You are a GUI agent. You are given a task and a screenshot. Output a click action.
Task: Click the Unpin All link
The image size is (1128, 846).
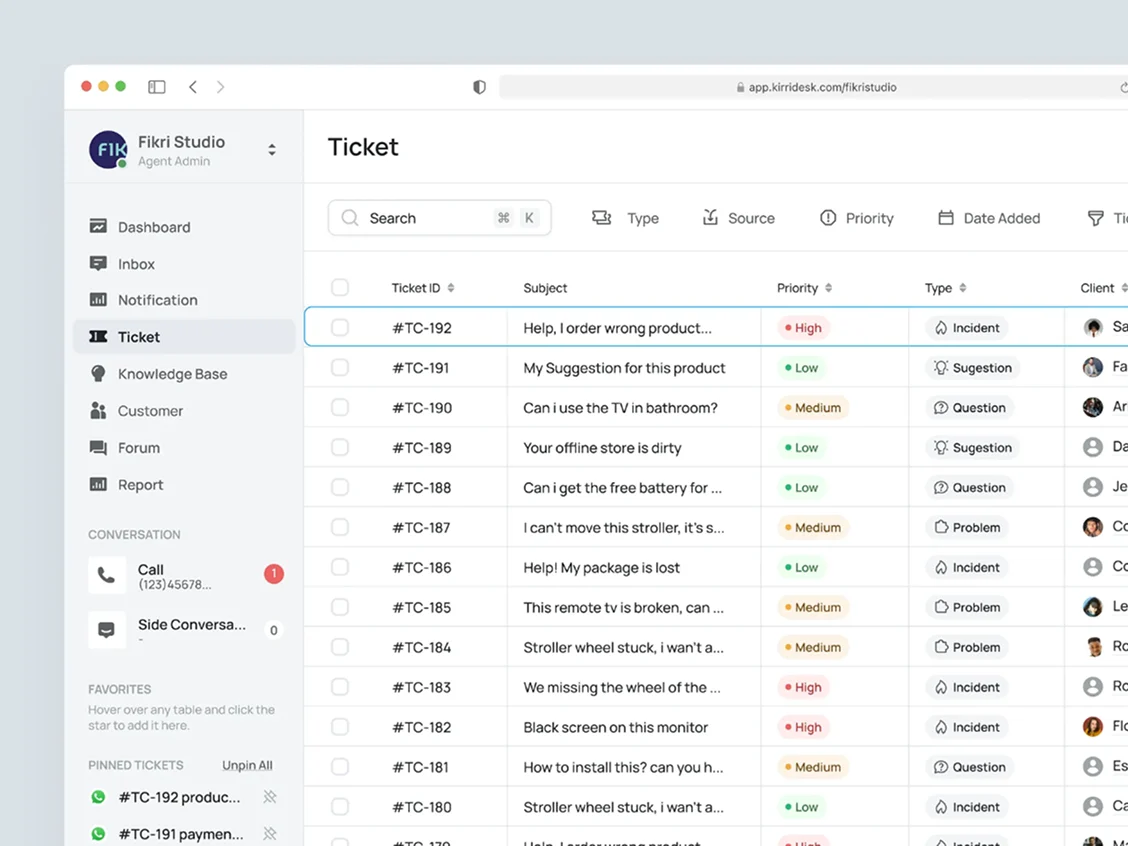click(x=247, y=765)
